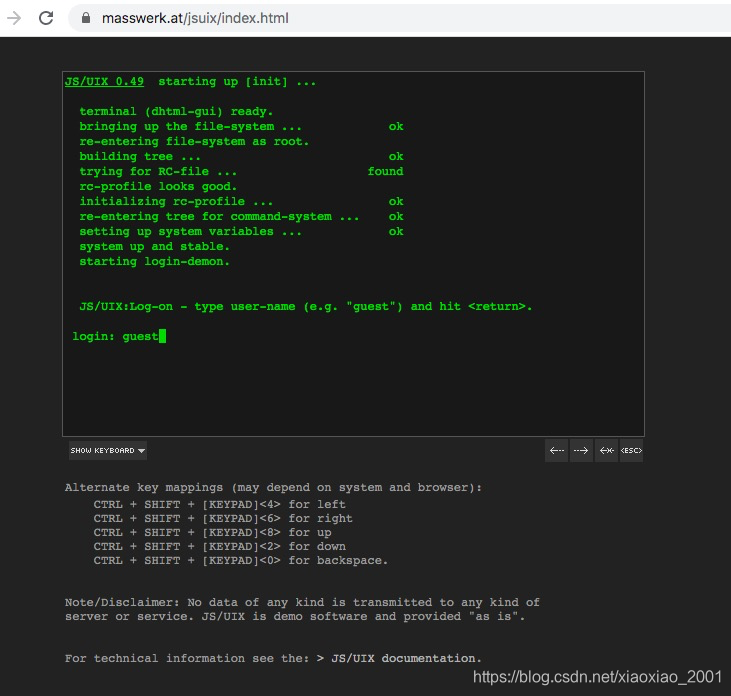731x696 pixels.
Task: Click the masswerk.at address bar URL
Action: pos(195,18)
